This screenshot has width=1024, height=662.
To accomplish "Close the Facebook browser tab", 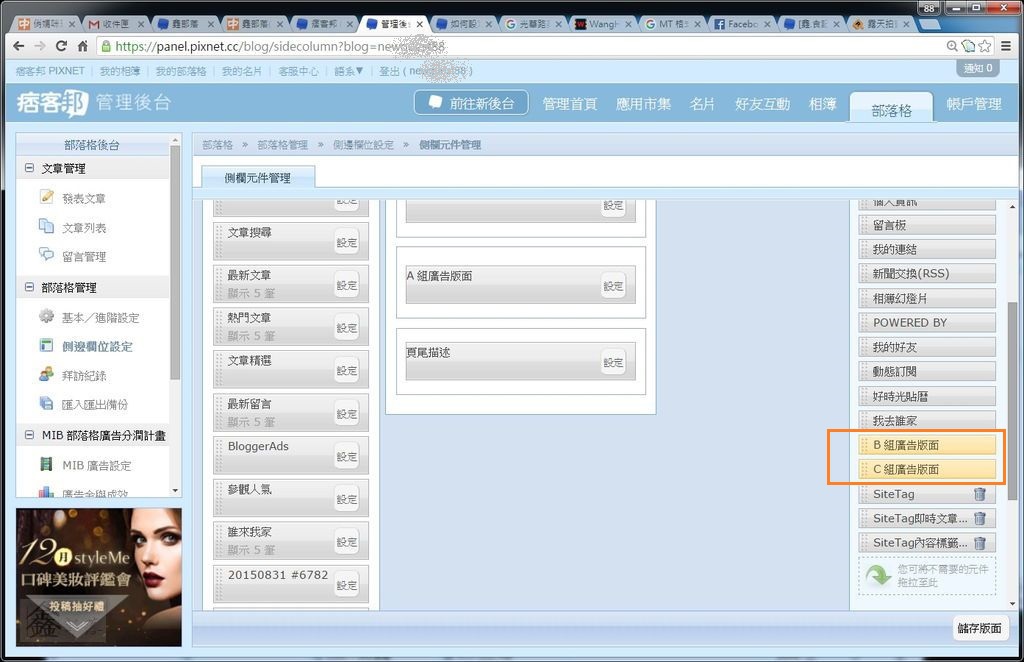I will [x=767, y=24].
